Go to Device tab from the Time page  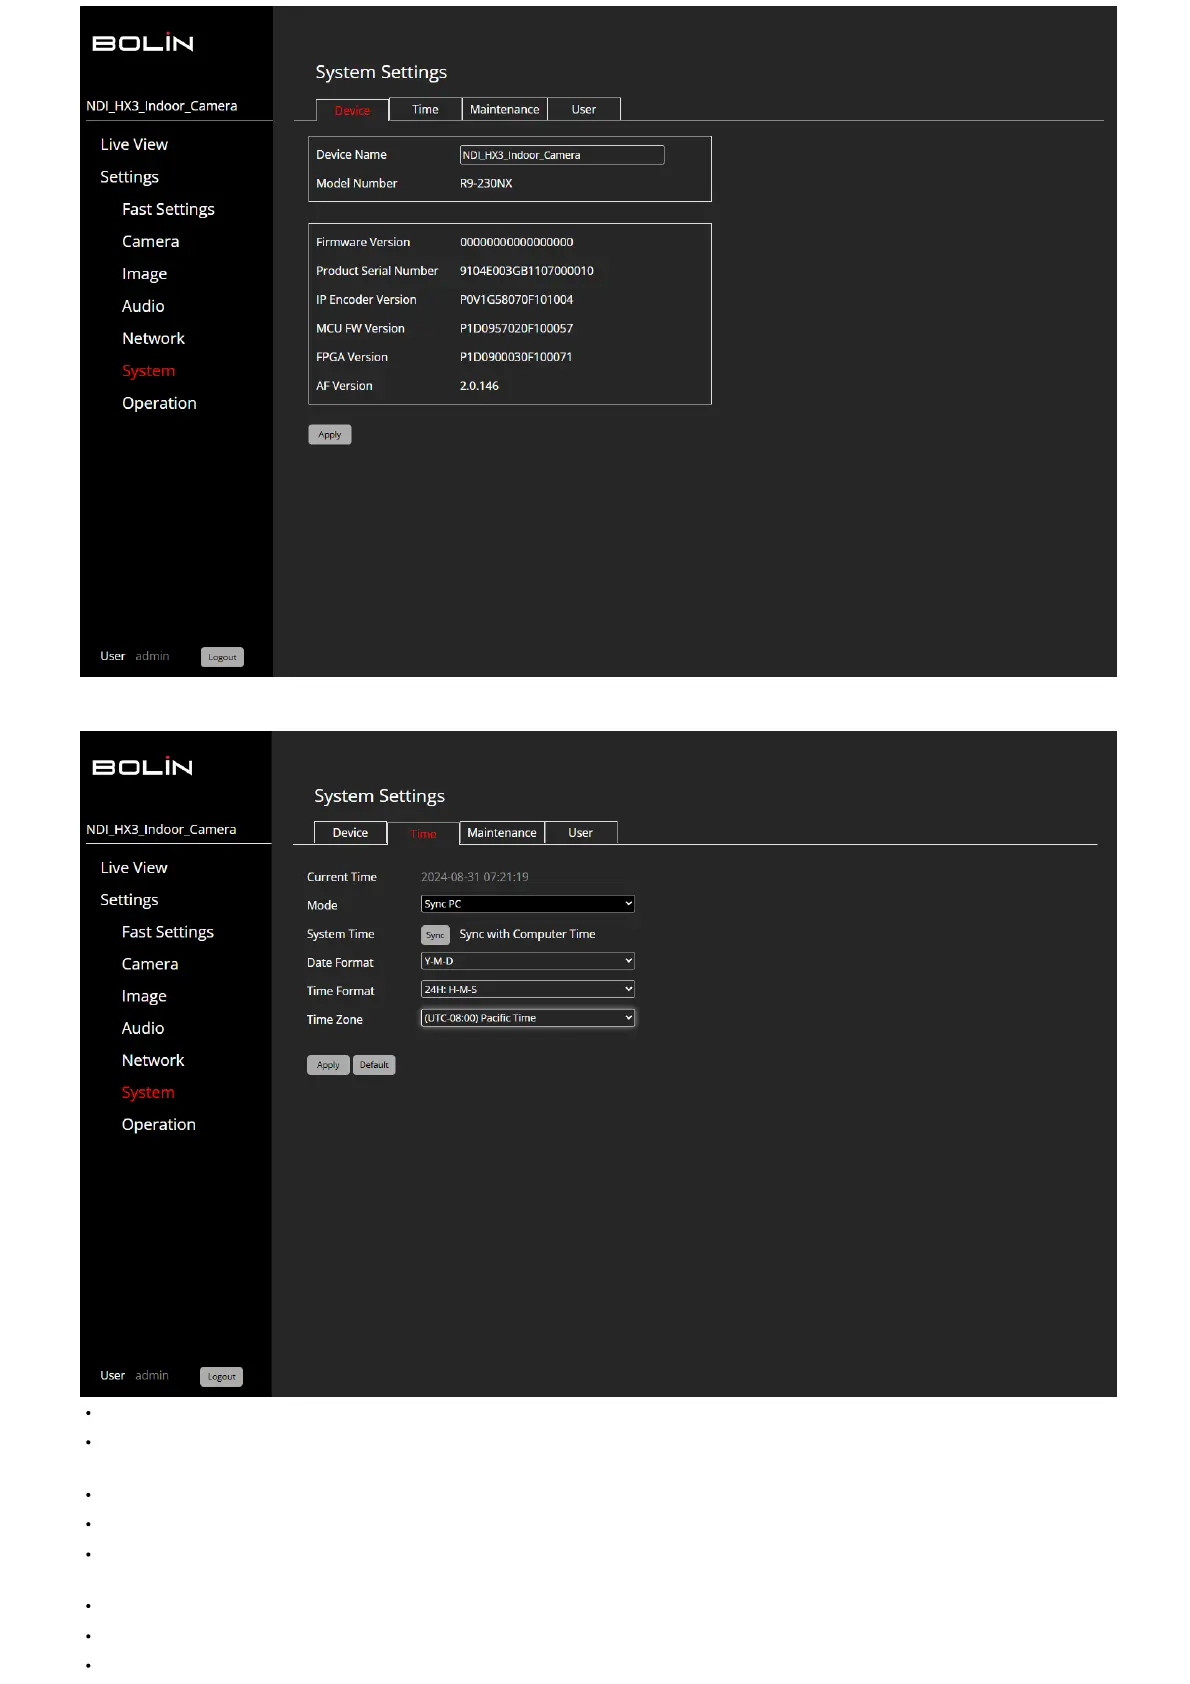350,833
